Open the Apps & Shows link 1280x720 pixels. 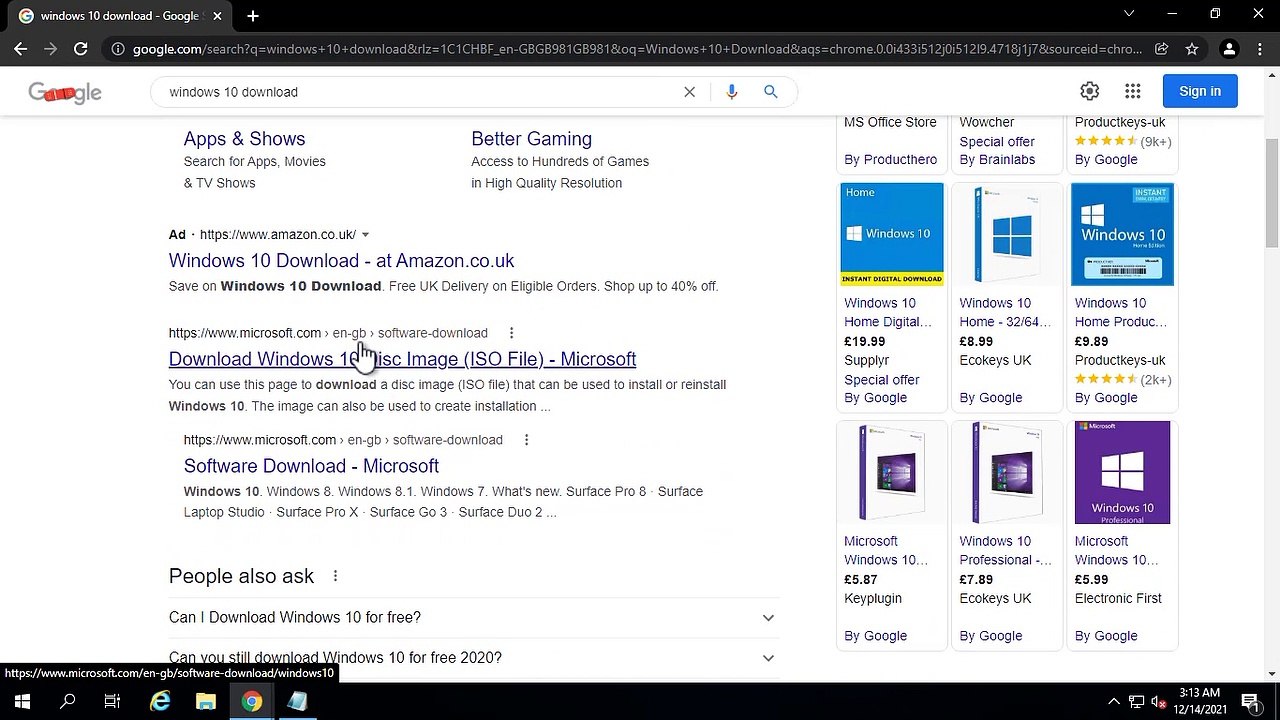[x=244, y=139]
